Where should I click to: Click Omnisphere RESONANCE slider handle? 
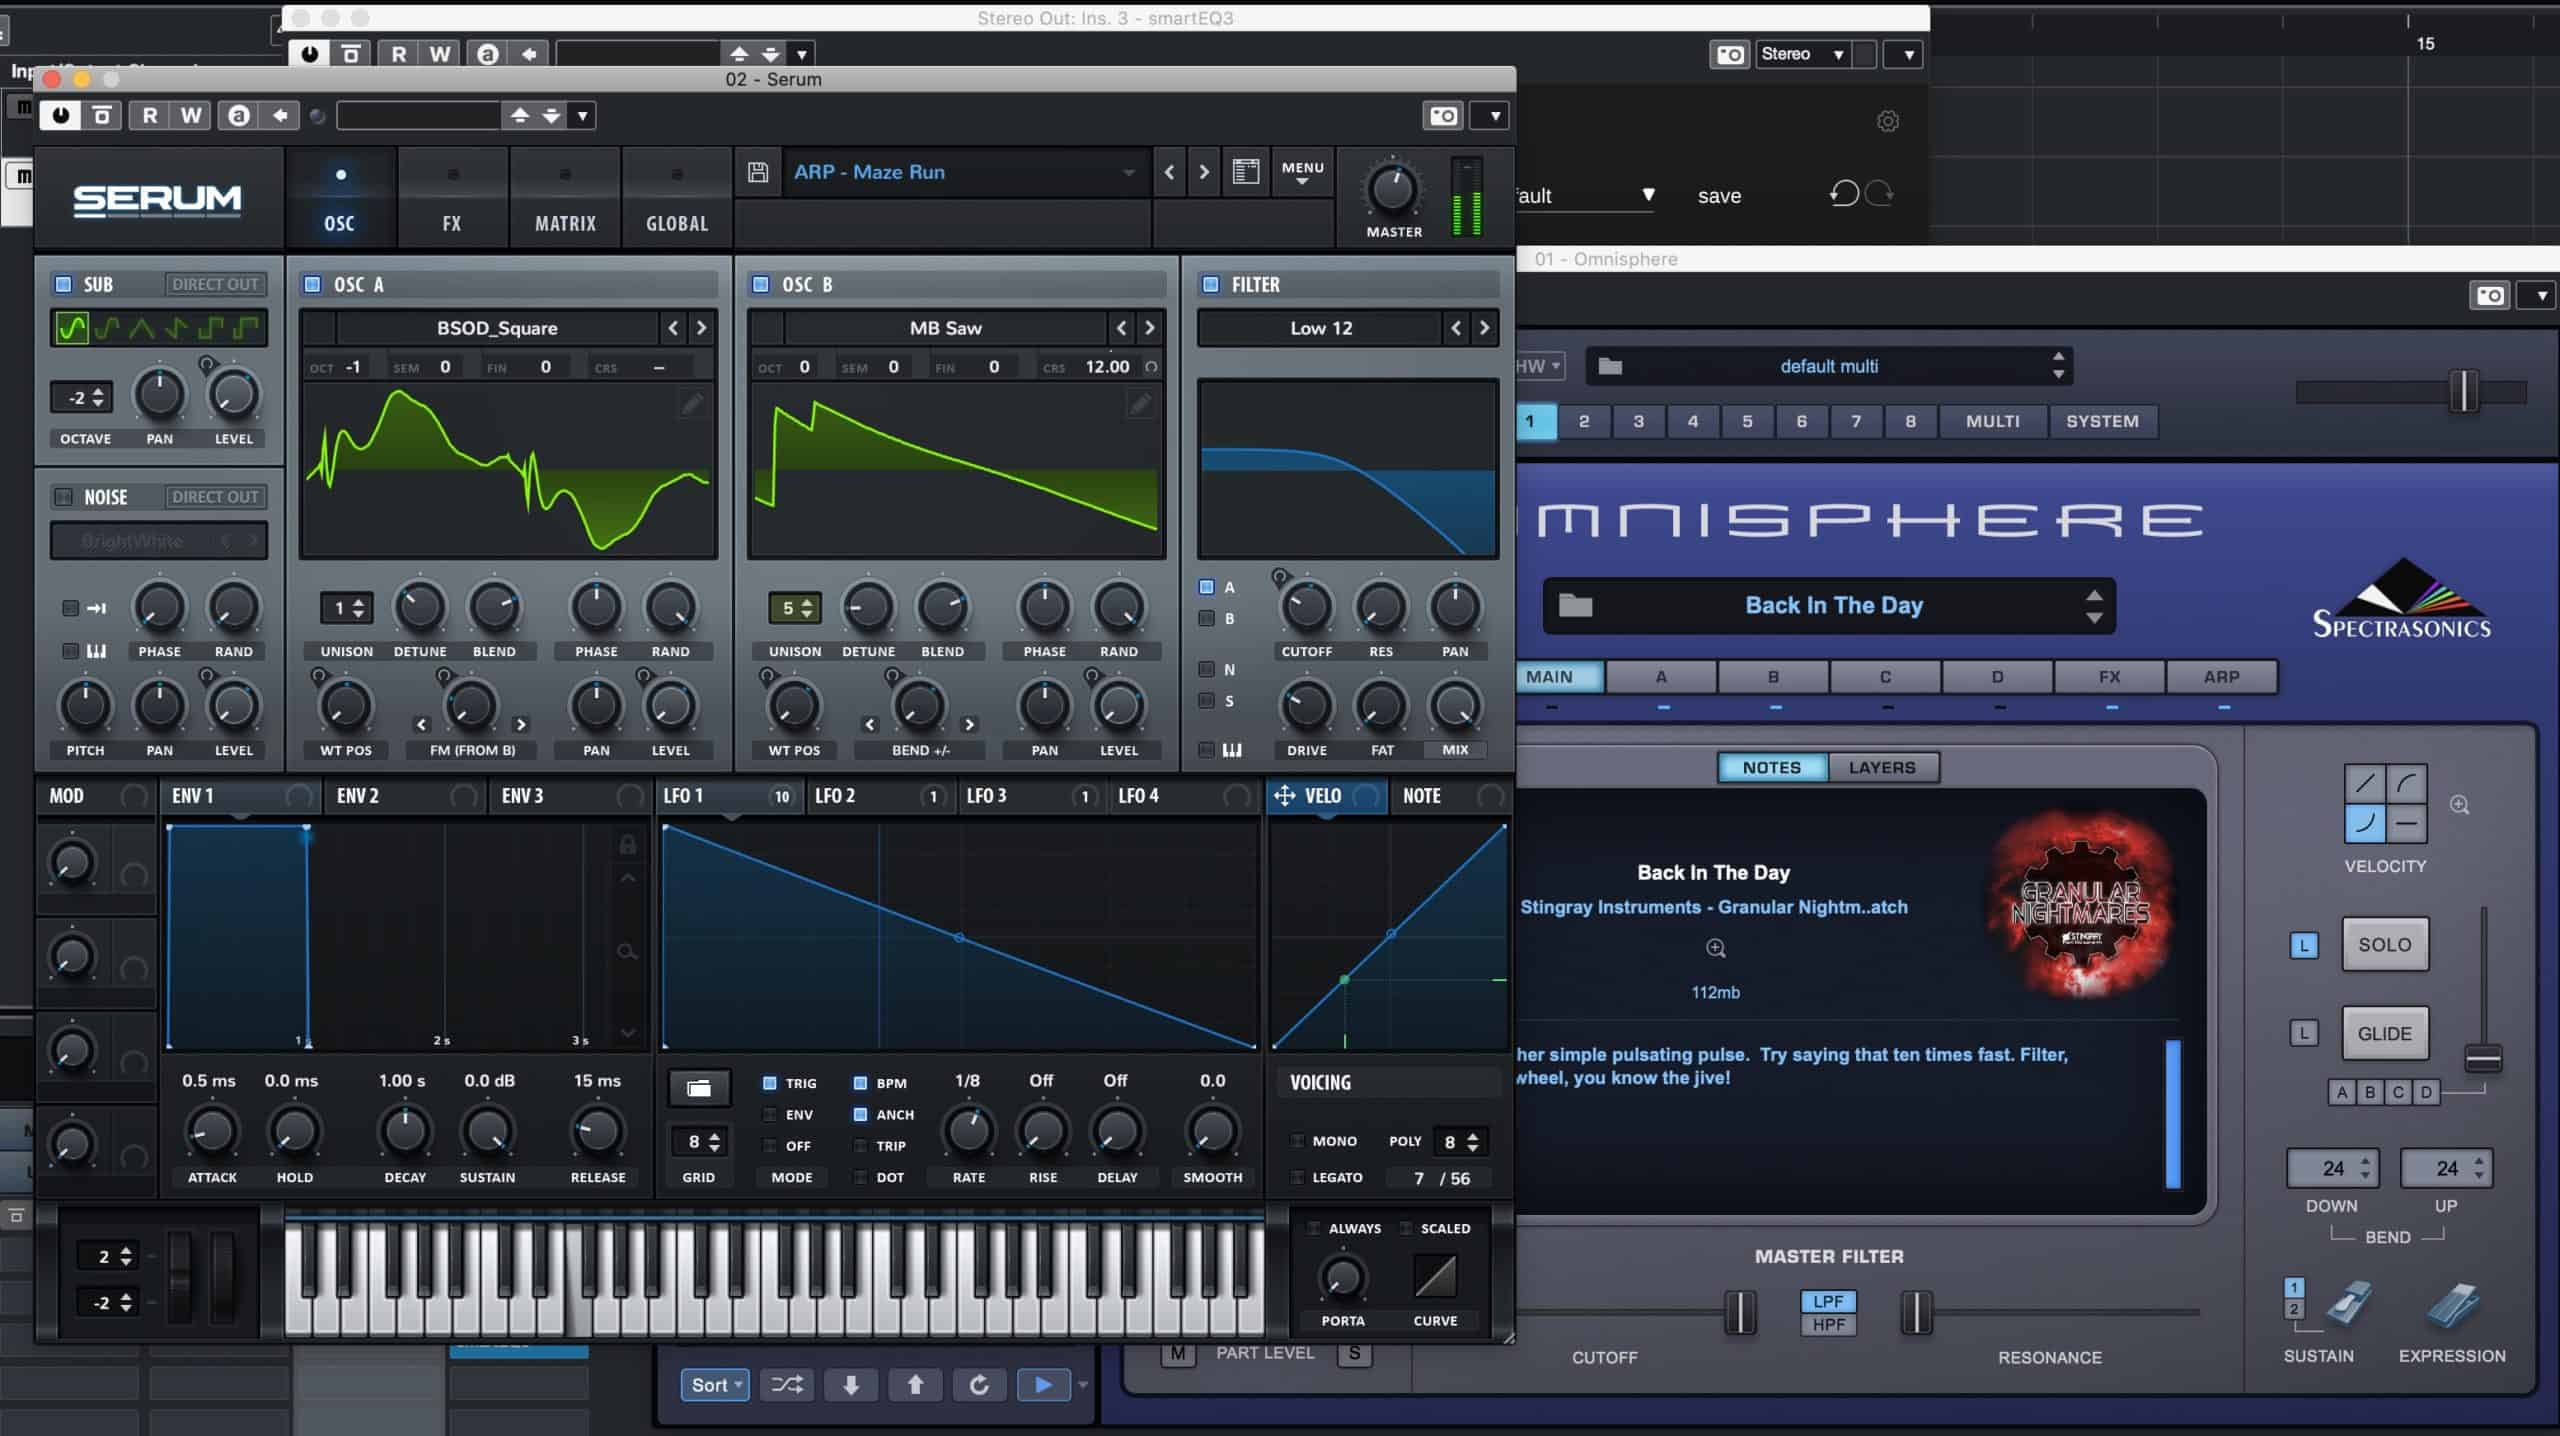click(x=1916, y=1312)
